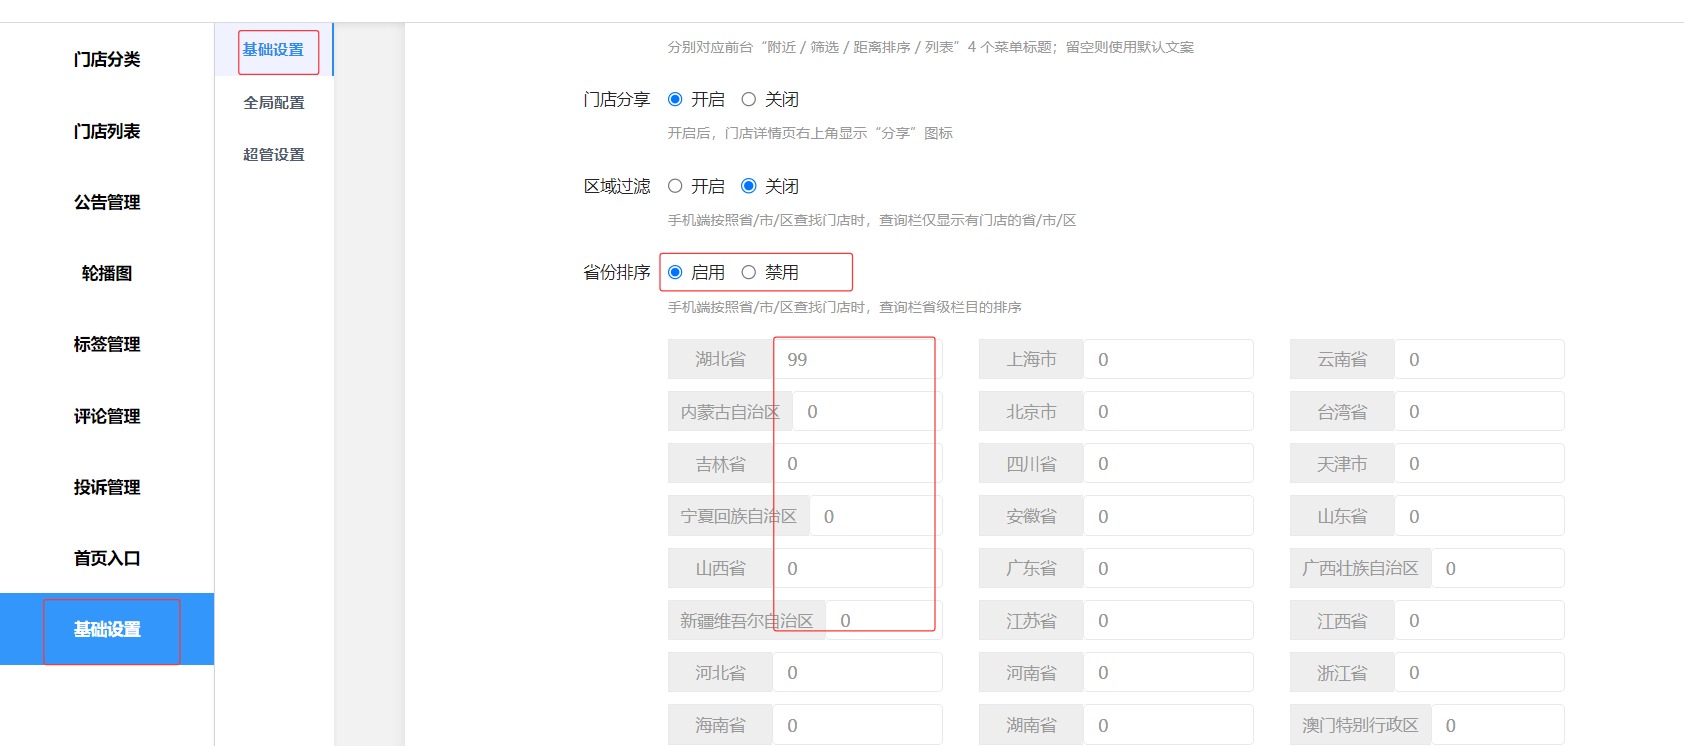Open 门店分类 in left sidebar
This screenshot has height=746, width=1684.
point(107,60)
